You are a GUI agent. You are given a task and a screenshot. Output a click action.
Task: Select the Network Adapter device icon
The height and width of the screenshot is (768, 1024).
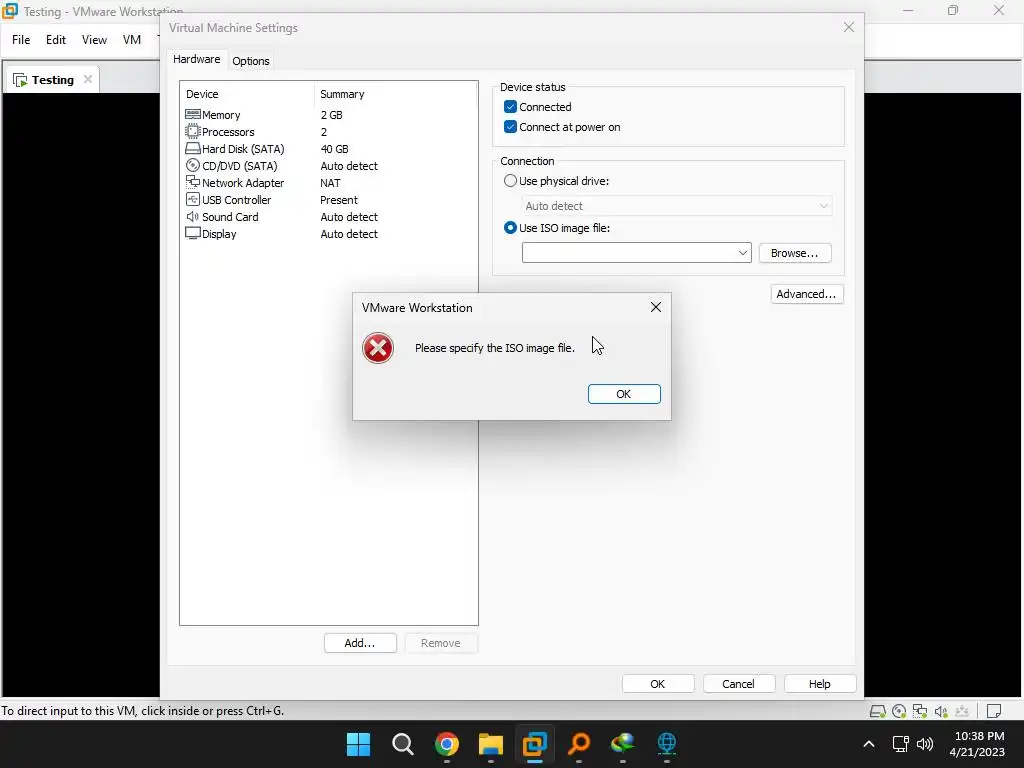tap(193, 182)
